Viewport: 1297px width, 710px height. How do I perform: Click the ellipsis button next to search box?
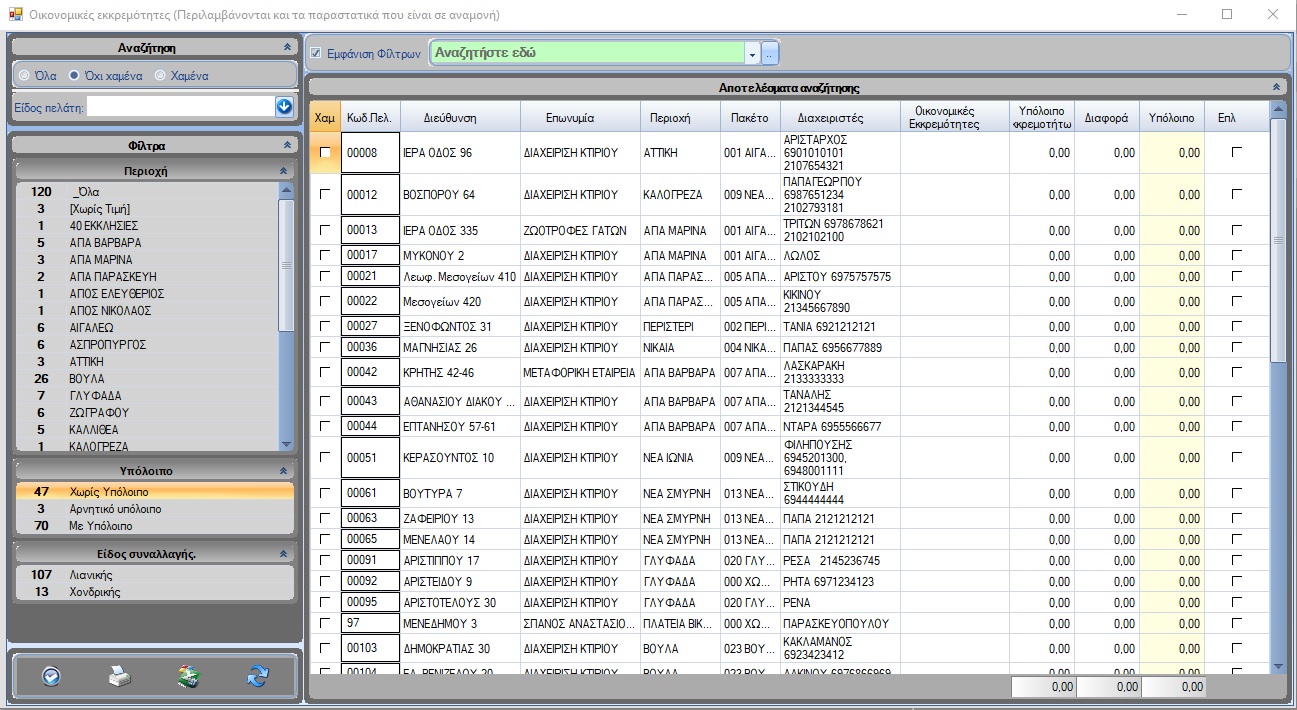770,53
